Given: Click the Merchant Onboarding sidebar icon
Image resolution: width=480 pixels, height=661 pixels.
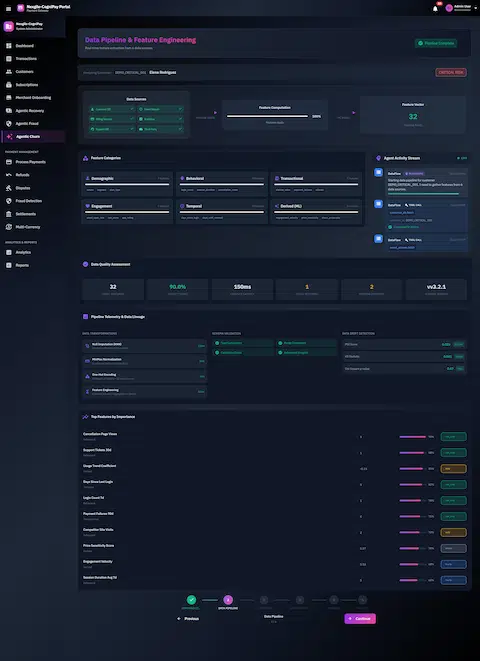Looking at the screenshot, I should tap(9, 97).
